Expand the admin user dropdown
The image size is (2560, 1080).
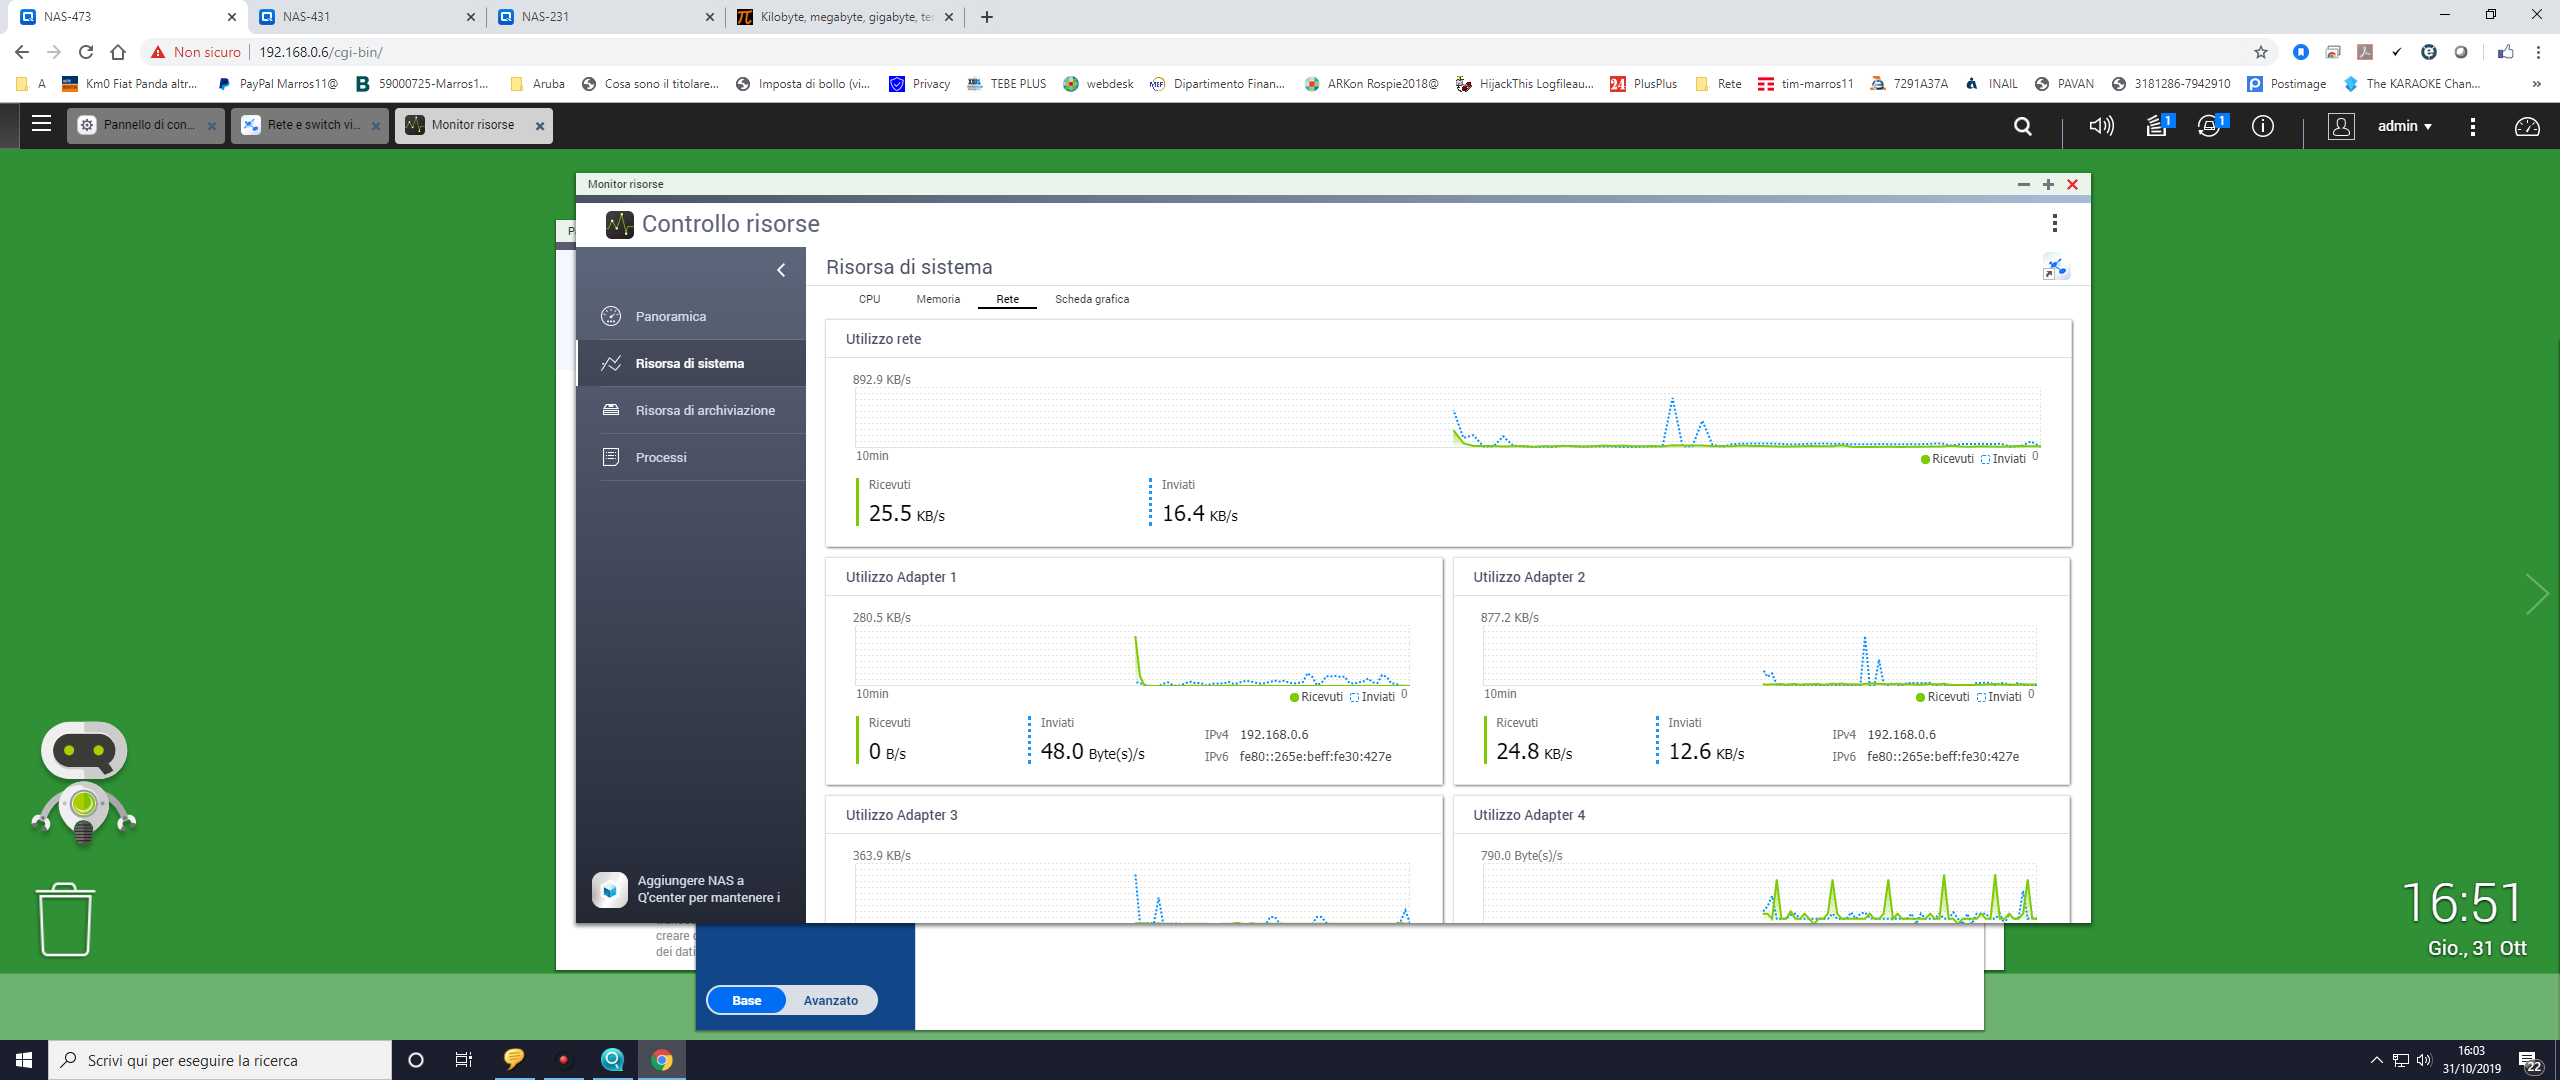coord(2404,126)
